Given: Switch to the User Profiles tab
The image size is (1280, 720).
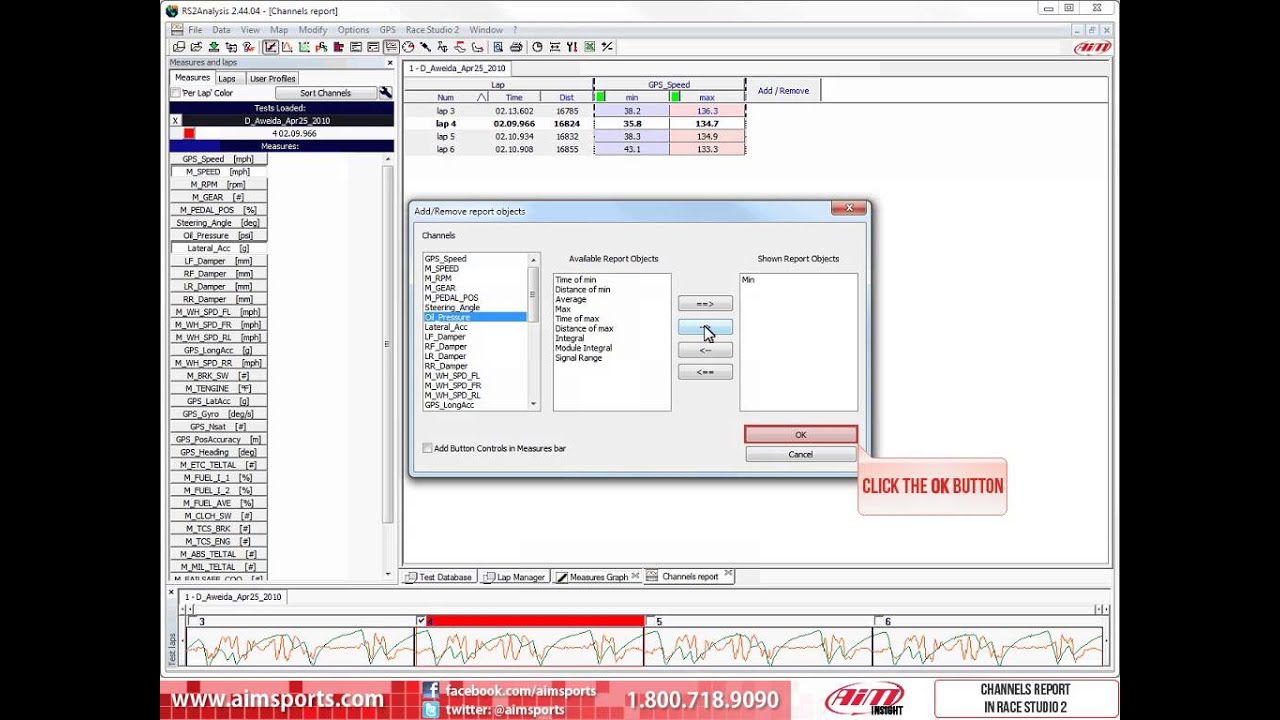Looking at the screenshot, I should tap(273, 78).
